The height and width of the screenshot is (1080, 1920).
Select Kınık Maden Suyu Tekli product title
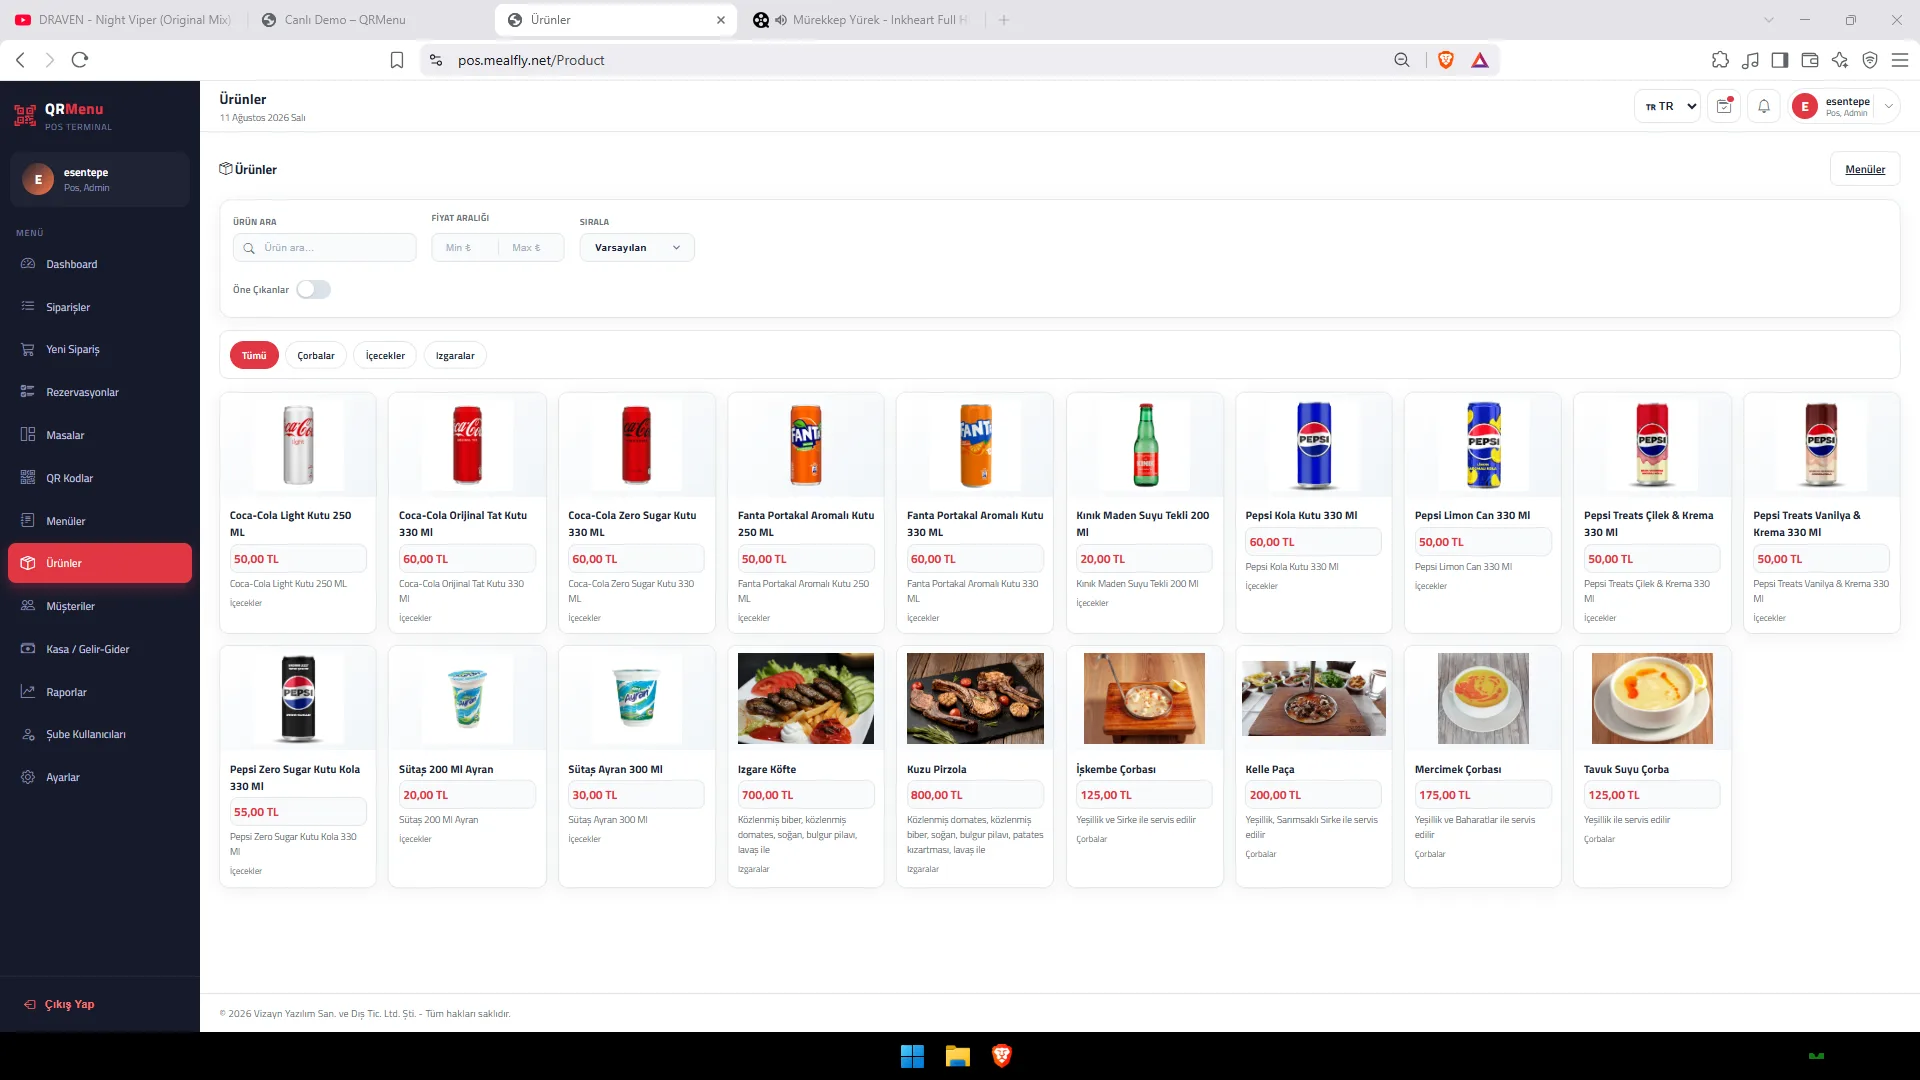(x=1143, y=524)
